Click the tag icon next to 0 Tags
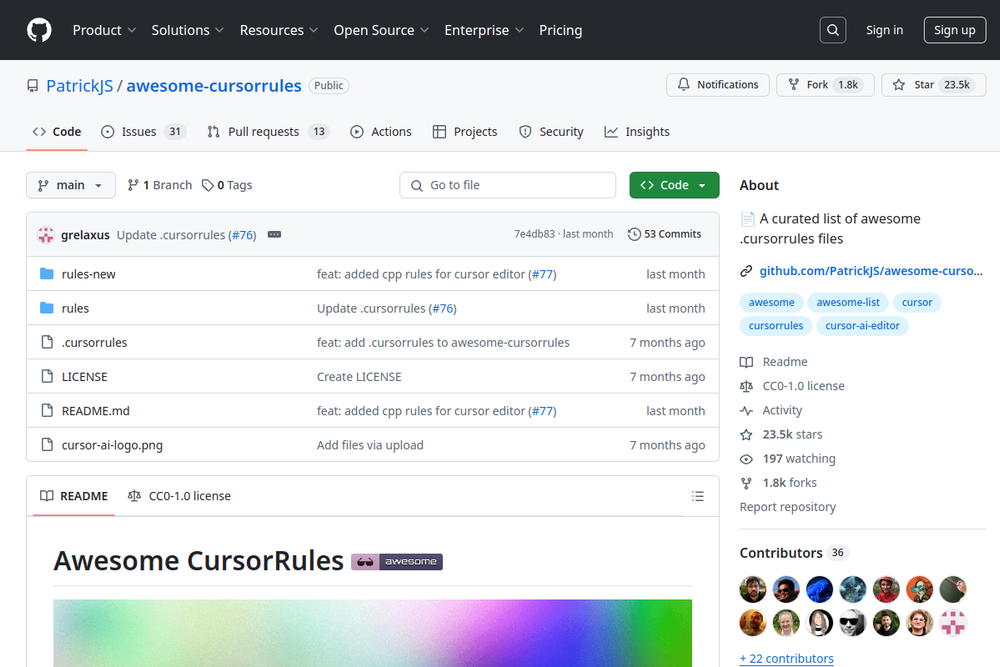The width and height of the screenshot is (1000, 667). click(x=207, y=185)
